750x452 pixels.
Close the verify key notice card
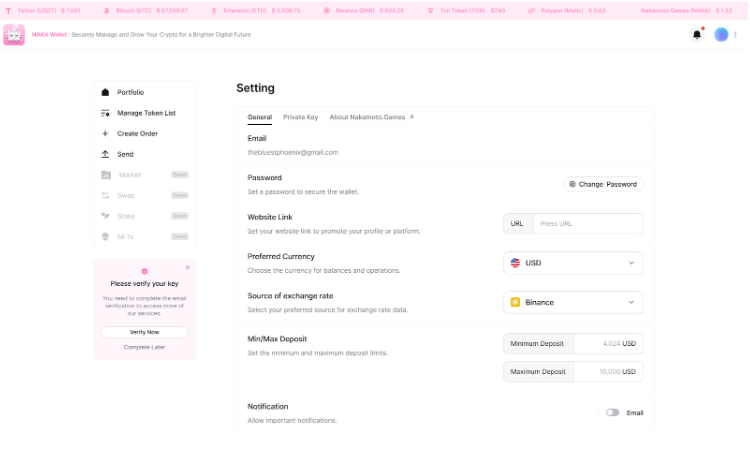point(187,267)
